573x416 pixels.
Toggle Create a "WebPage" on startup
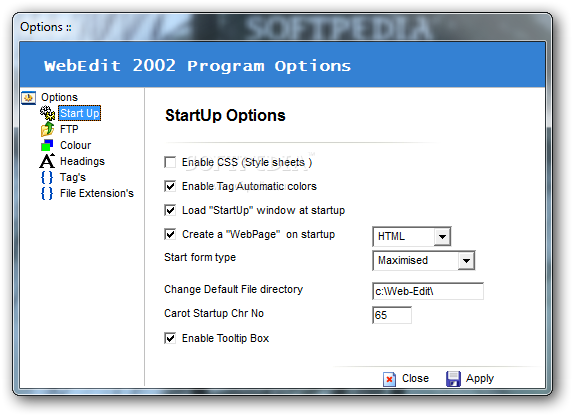170,234
